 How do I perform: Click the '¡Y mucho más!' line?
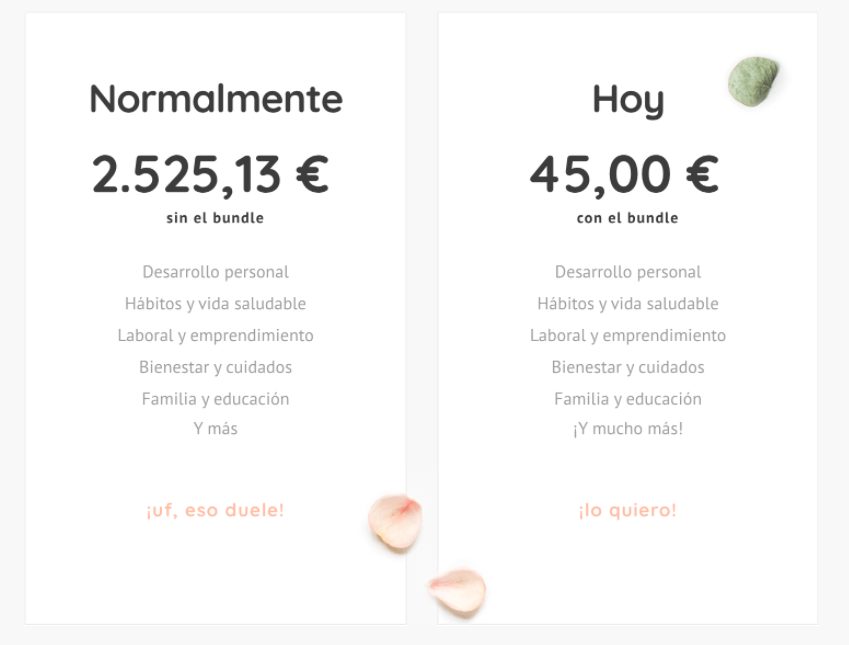coord(628,428)
